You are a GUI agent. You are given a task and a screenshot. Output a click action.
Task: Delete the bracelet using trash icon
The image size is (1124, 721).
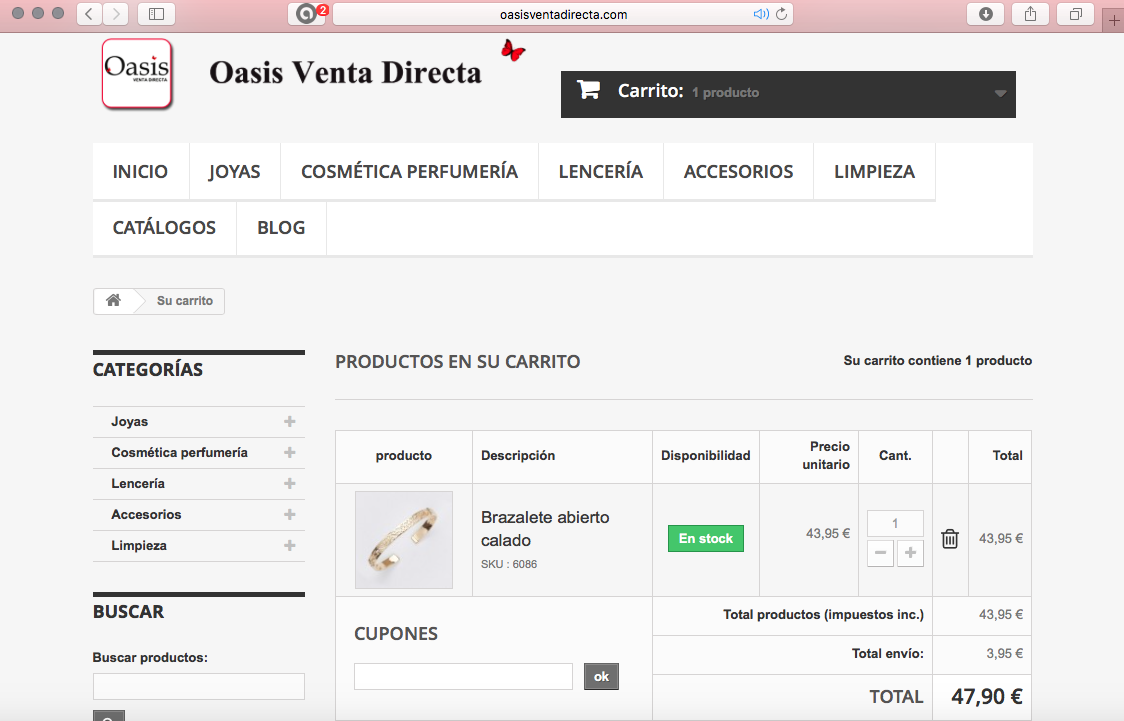coord(950,539)
